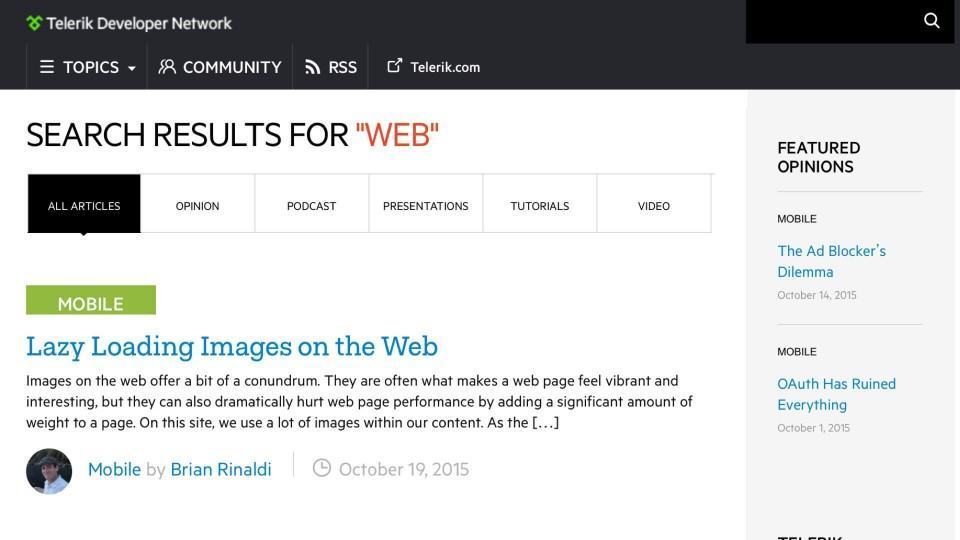Screen dimensions: 960x540
Task: Click the green Mobile category label
Action: point(91,302)
